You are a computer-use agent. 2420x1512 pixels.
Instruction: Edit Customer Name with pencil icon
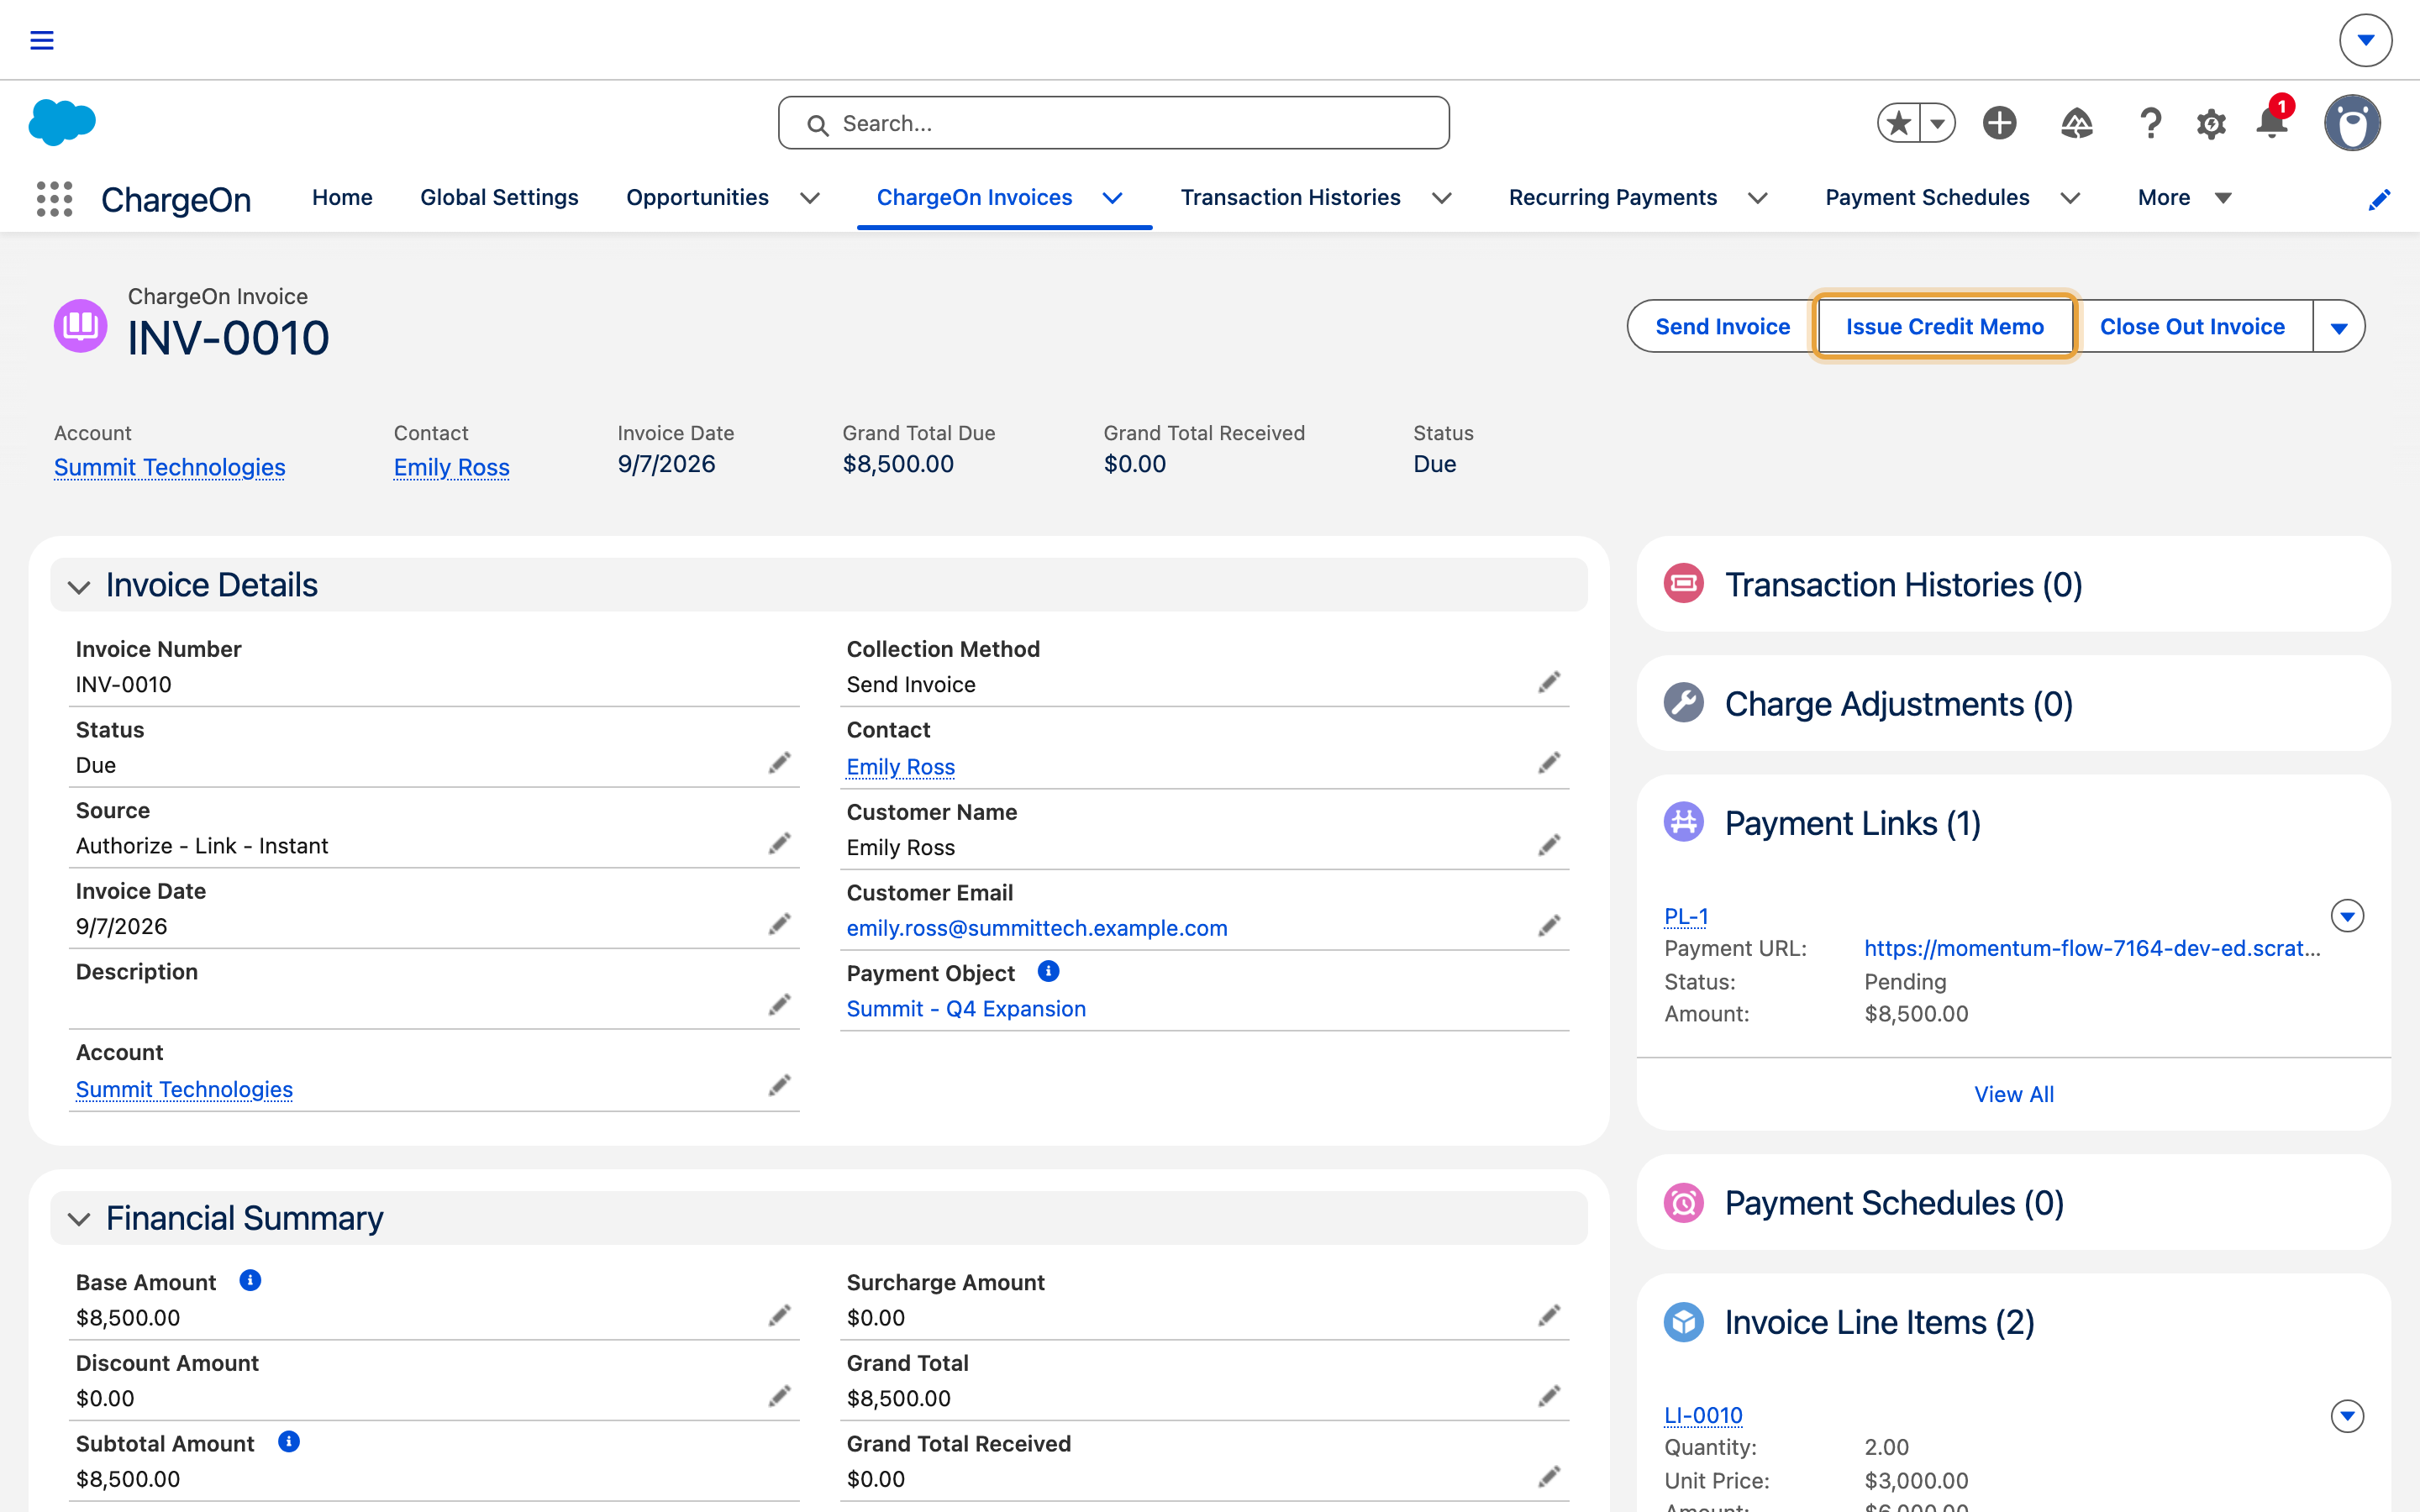point(1549,846)
